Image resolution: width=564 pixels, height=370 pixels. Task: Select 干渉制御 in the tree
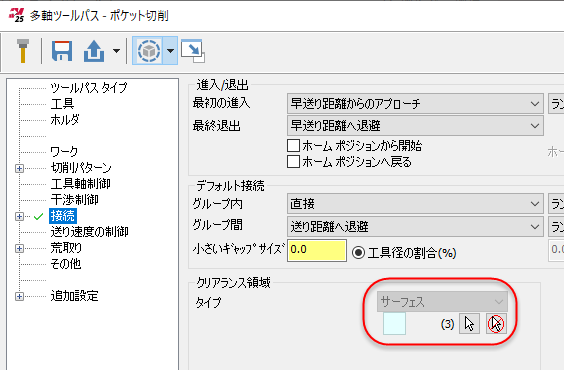coord(74,200)
